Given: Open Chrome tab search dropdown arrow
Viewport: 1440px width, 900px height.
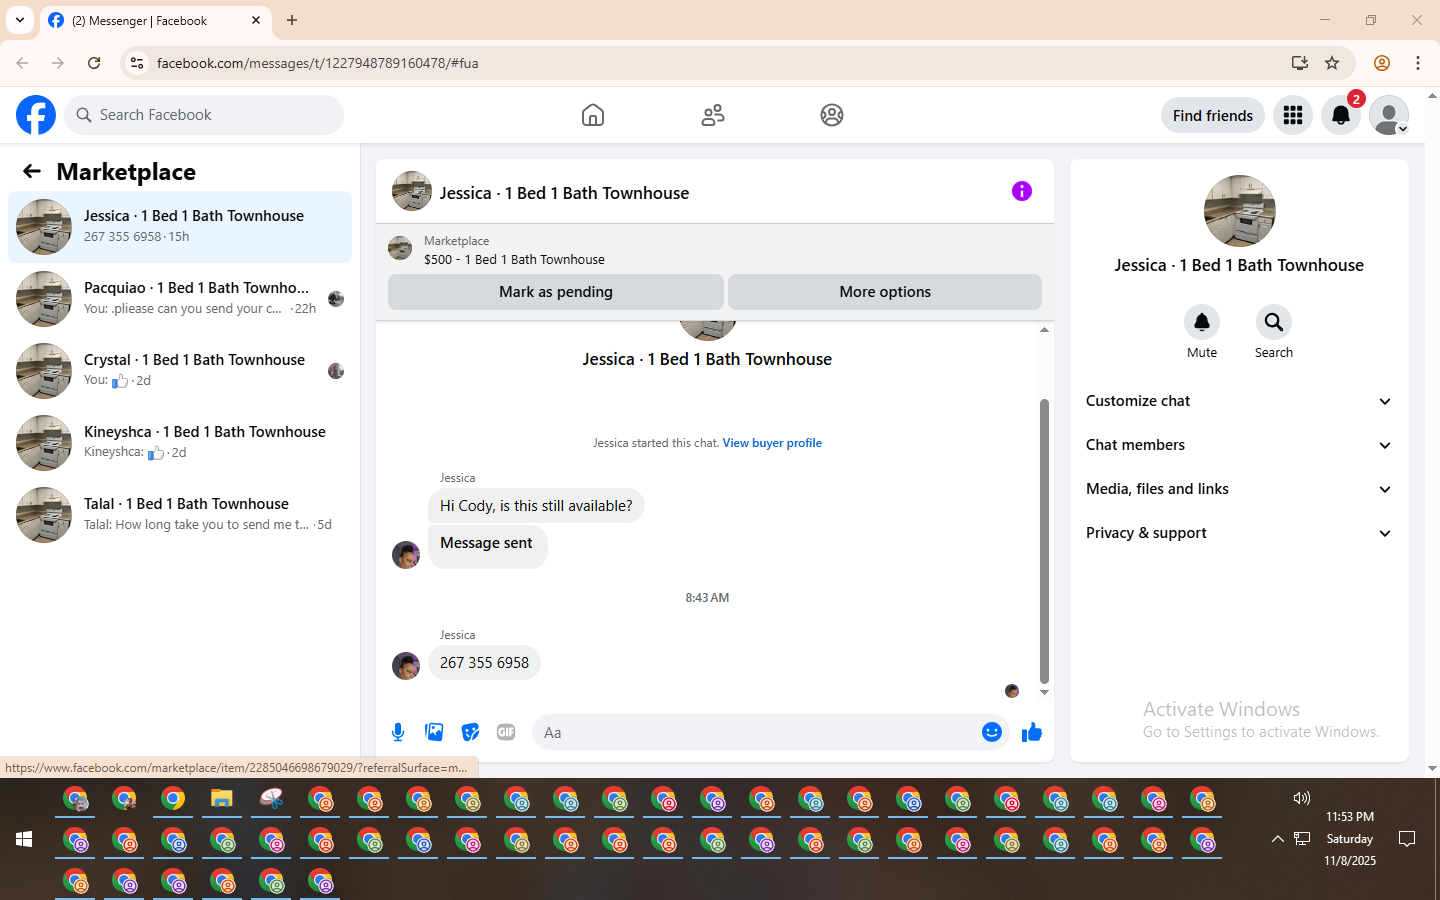Looking at the screenshot, I should coord(20,20).
